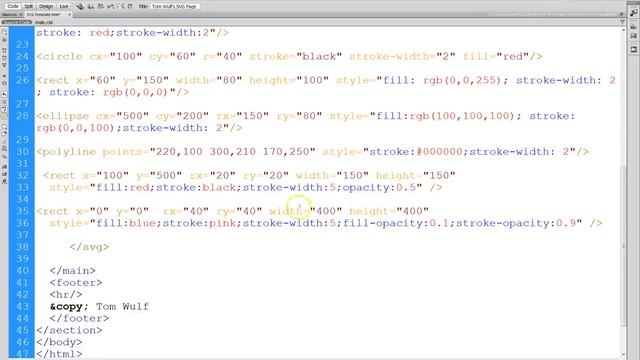Open the third icon in right panel dock
Screen dimensions: 640x360
pos(633,36)
